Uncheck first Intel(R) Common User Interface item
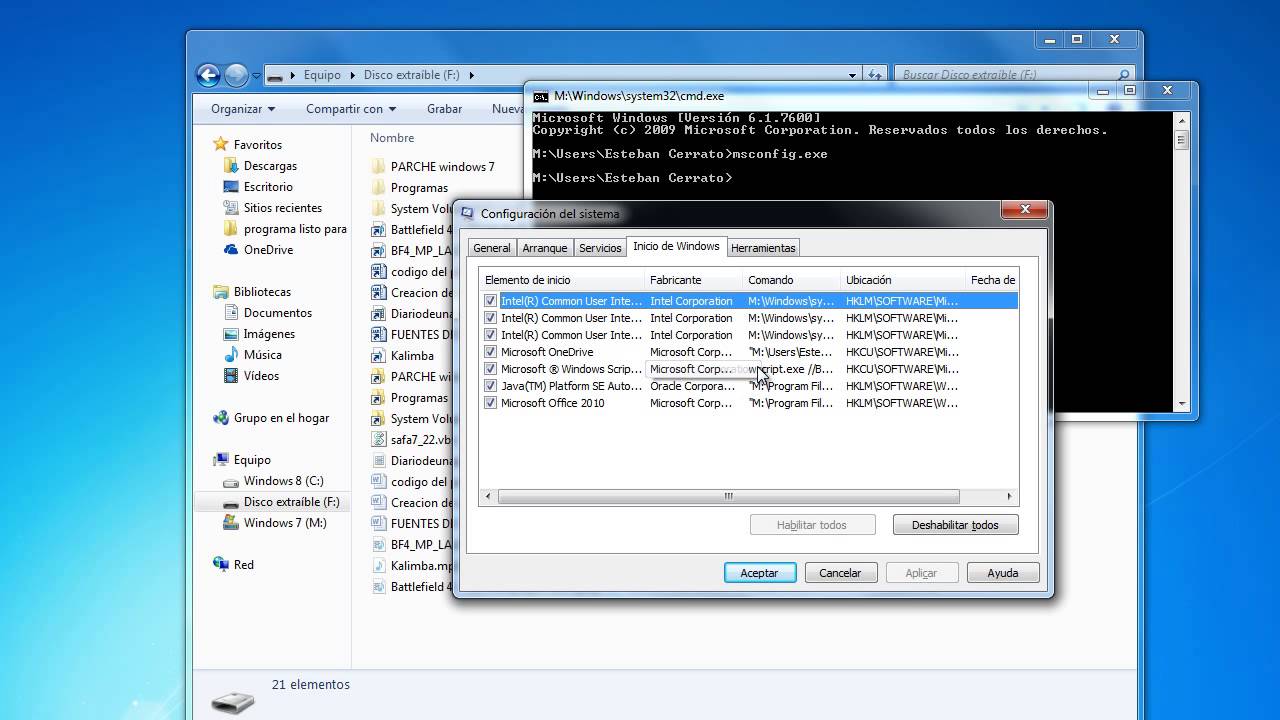The image size is (1280, 720). tap(490, 301)
